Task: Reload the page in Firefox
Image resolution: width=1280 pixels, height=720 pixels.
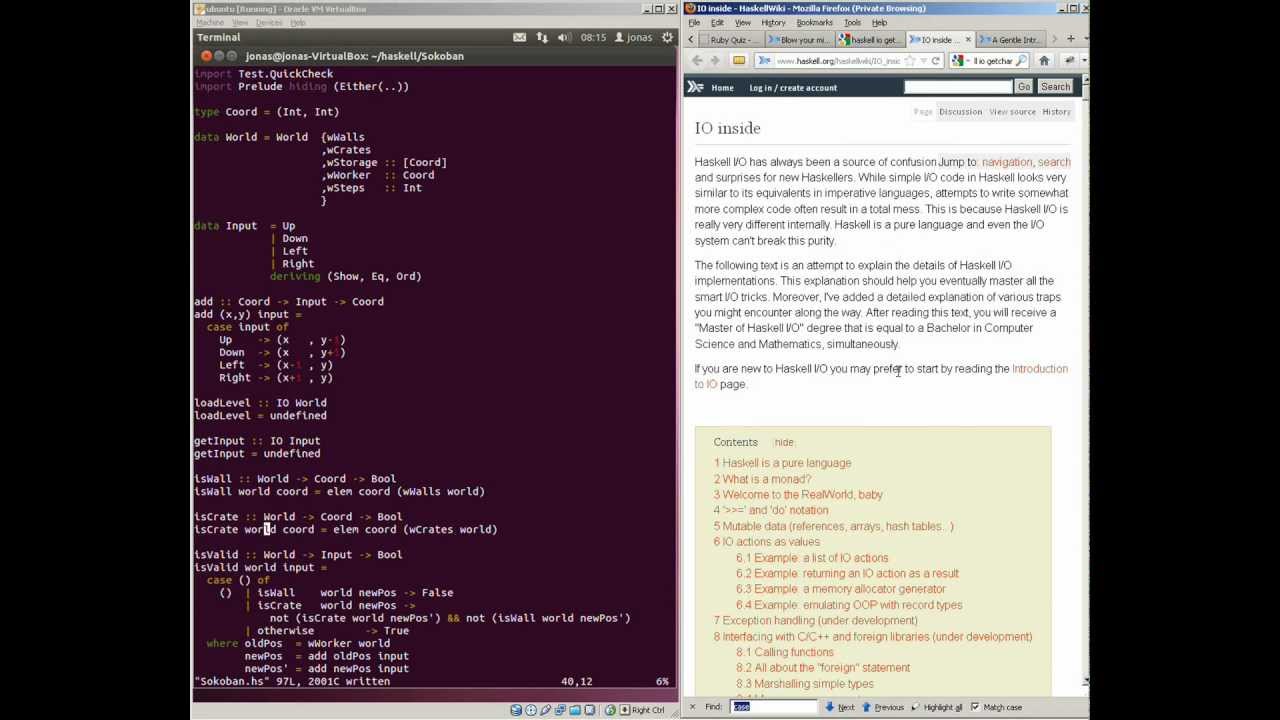Action: click(936, 61)
